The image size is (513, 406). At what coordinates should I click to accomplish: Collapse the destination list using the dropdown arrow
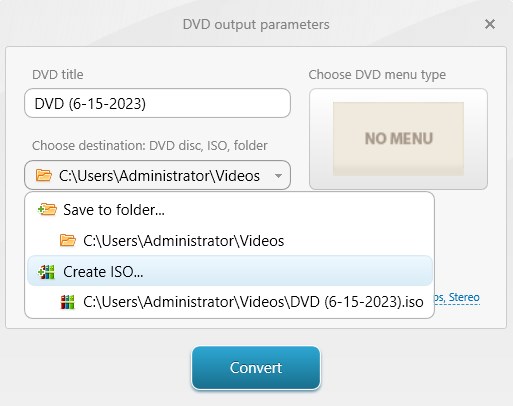[x=278, y=176]
